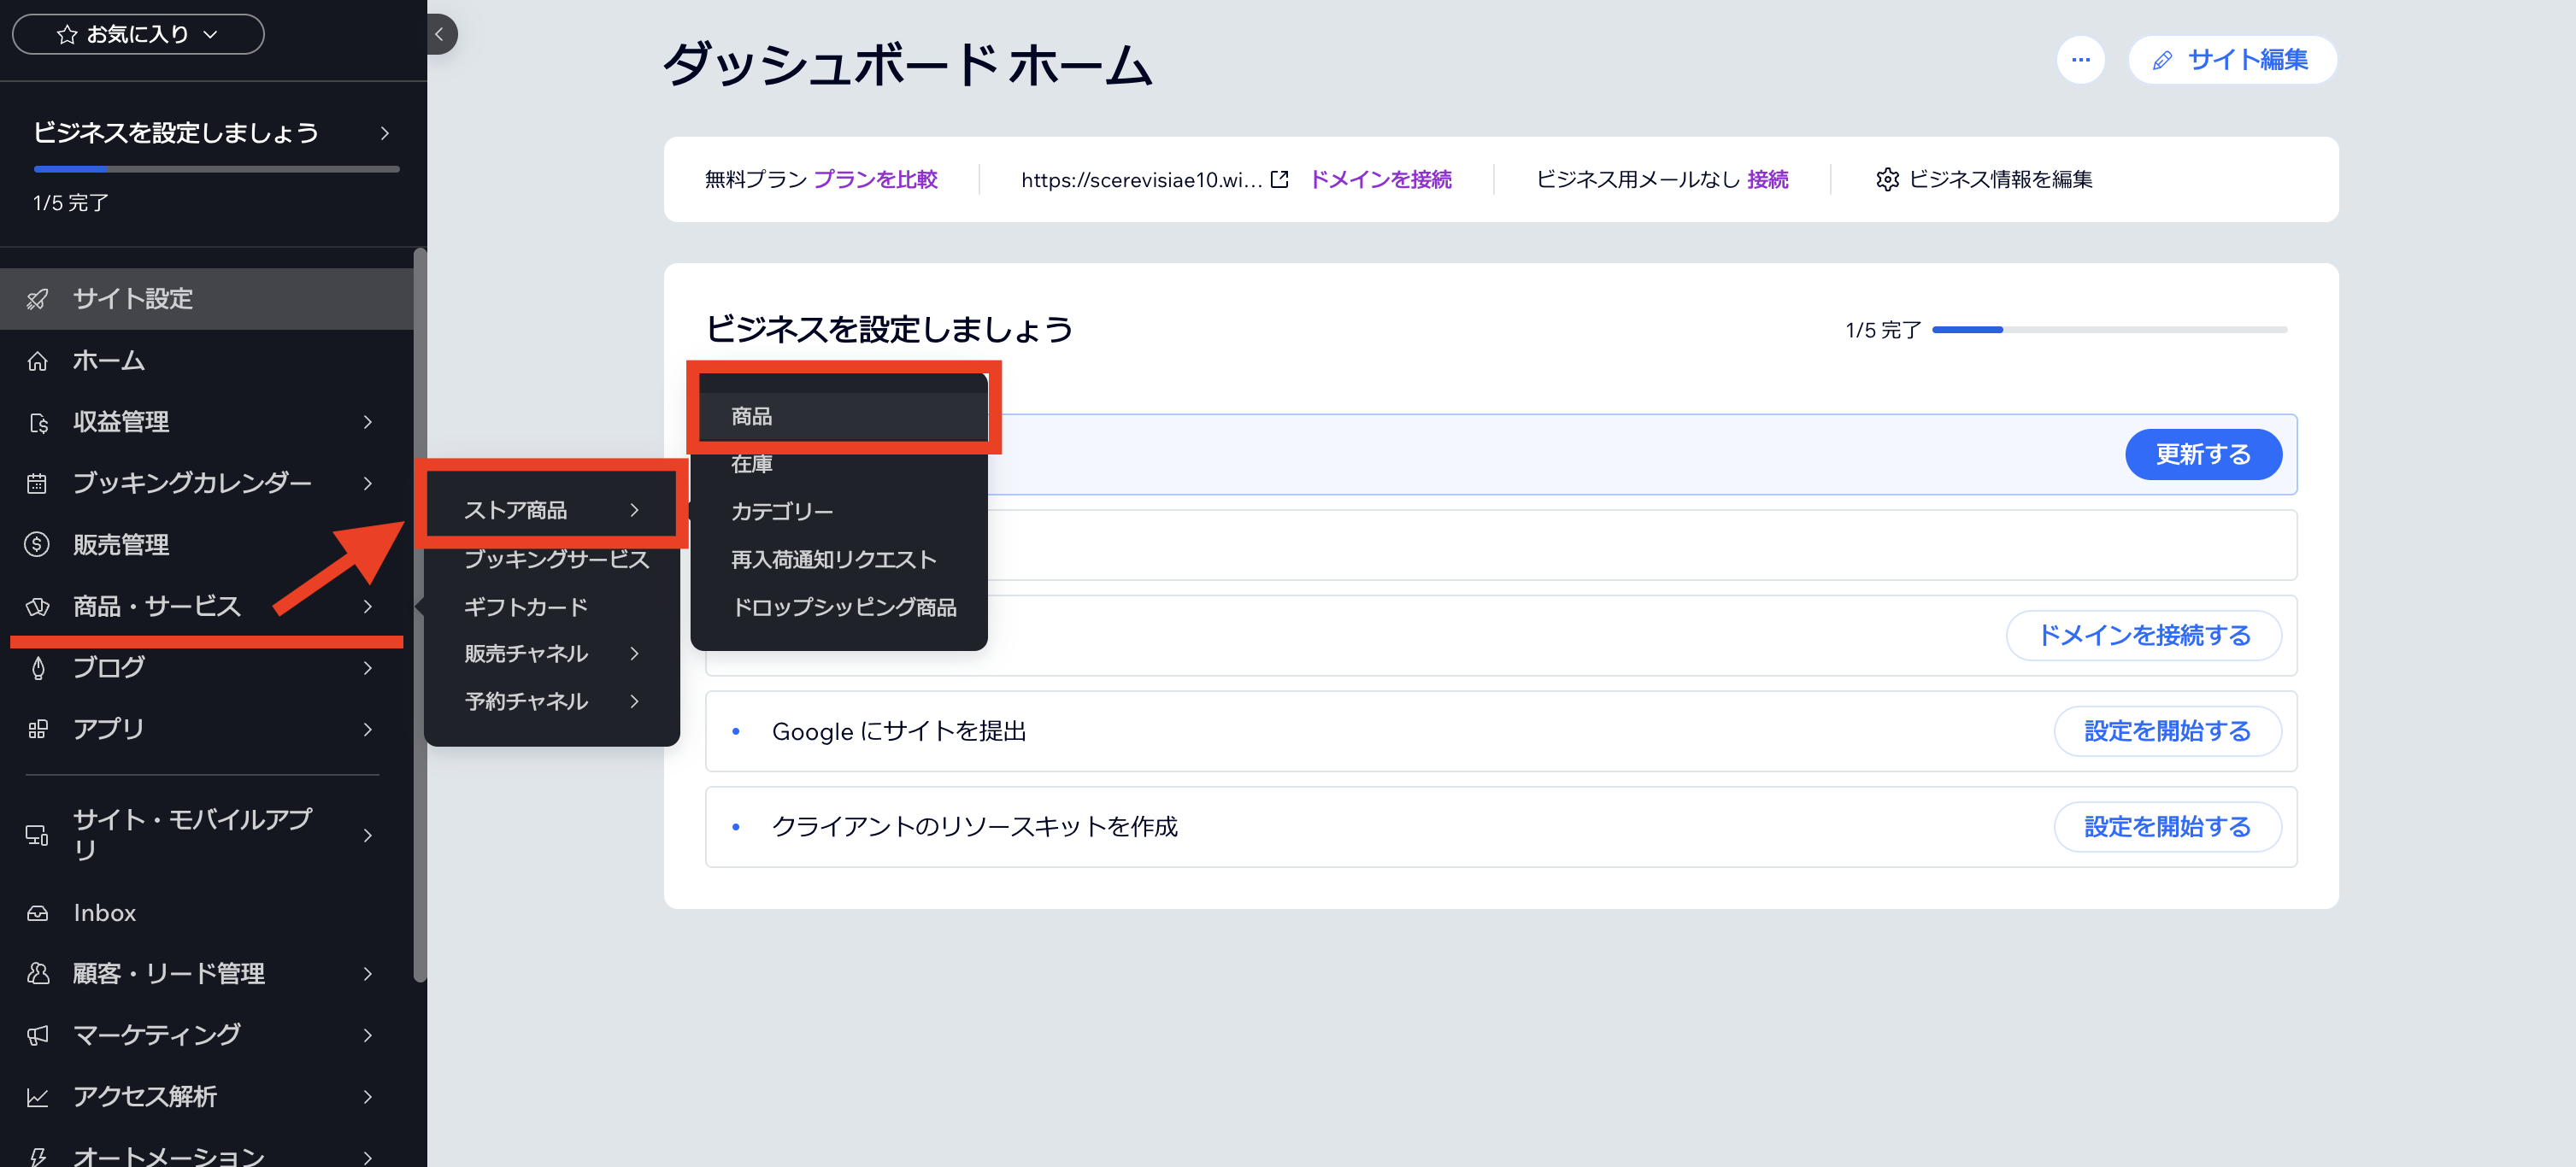
Task: Click the setup progress bar showing 1/5 完了
Action: (215, 169)
